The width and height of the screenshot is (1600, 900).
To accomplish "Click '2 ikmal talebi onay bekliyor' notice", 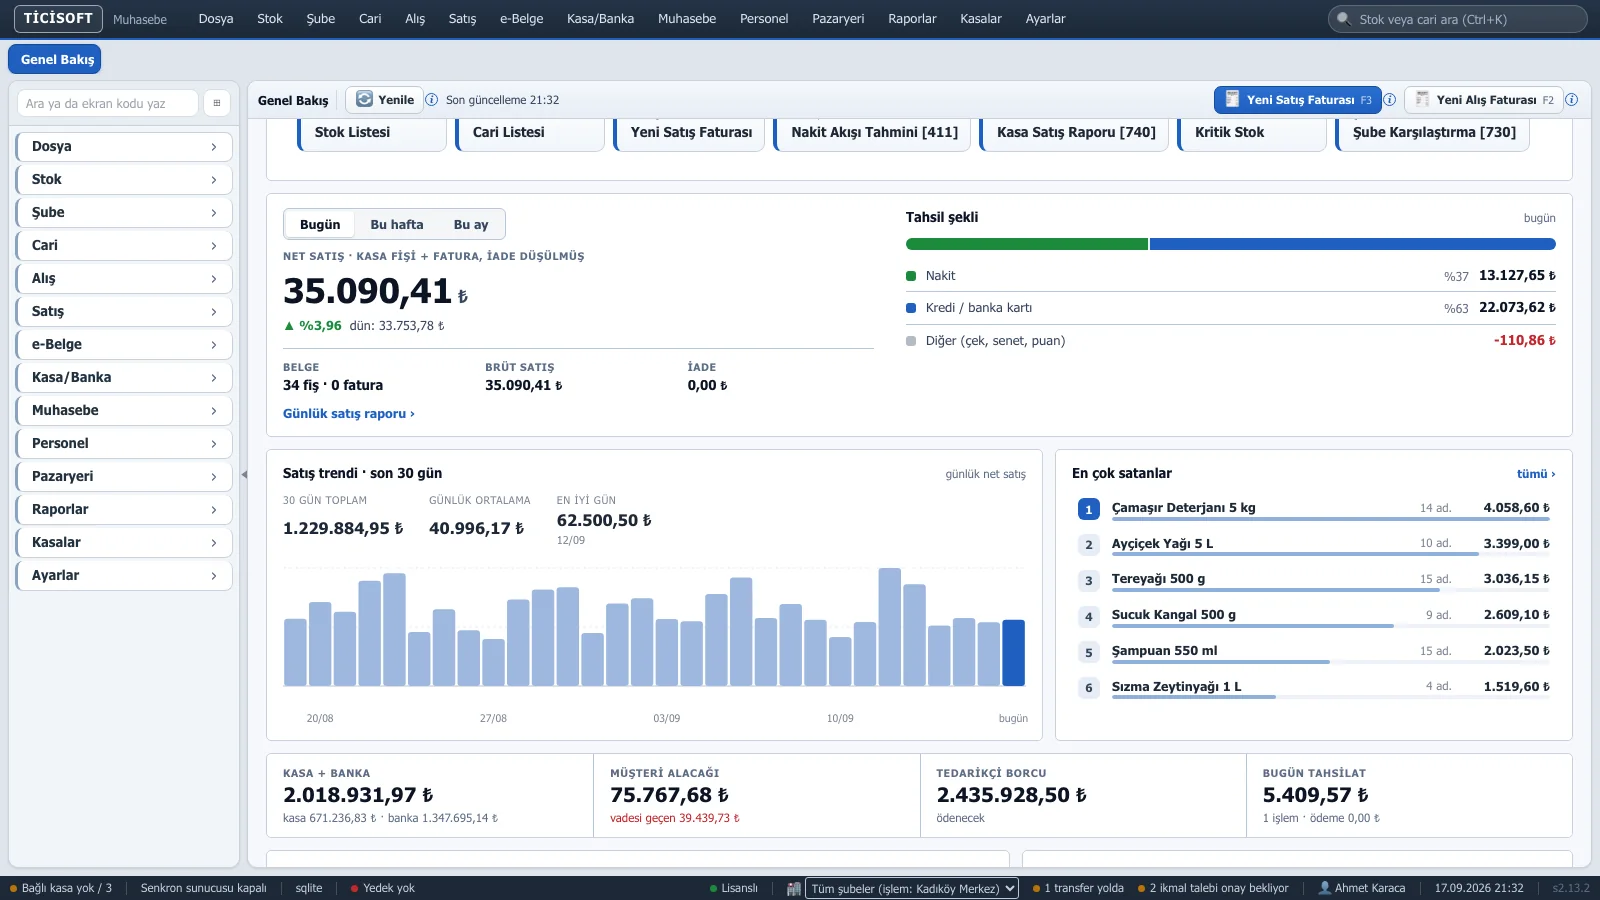I will point(1213,888).
